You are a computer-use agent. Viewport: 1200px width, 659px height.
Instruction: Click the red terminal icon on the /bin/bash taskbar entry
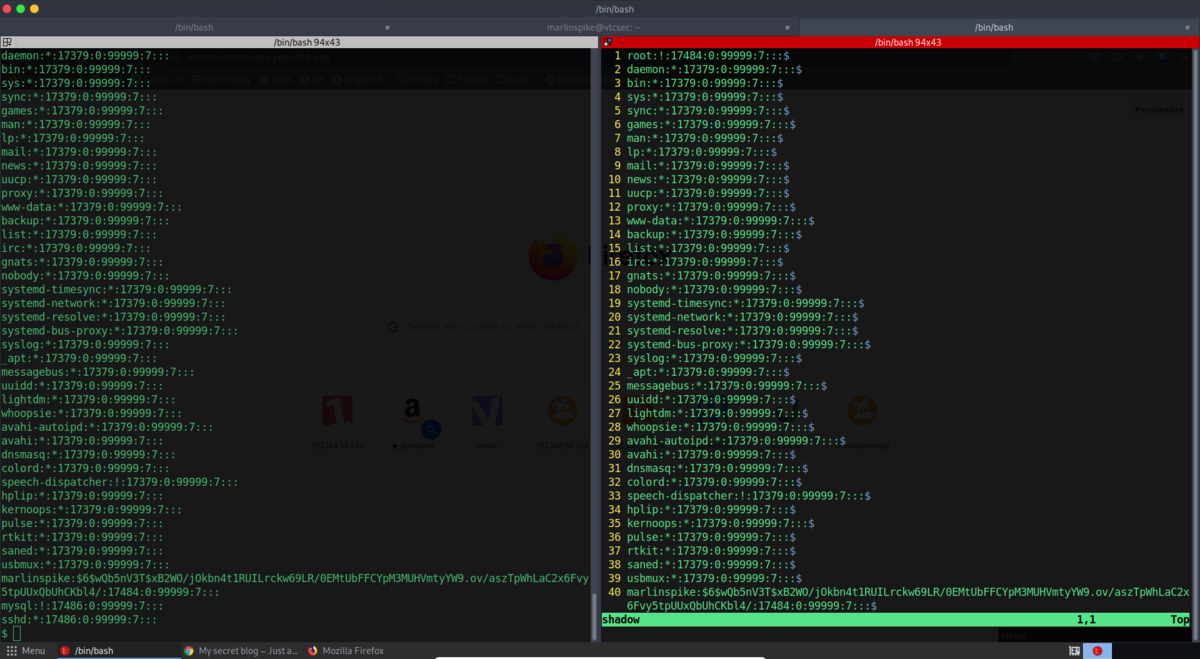point(66,650)
